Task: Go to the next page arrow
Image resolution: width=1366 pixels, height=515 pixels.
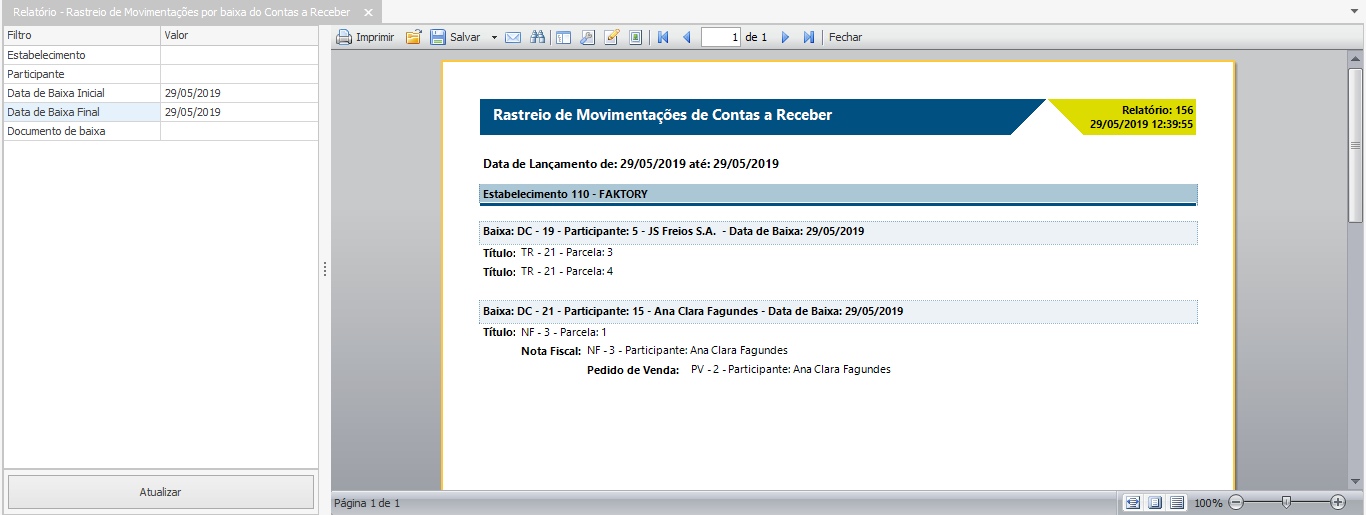Action: 785,37
